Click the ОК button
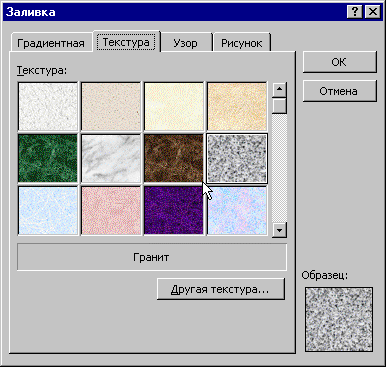 [340, 62]
